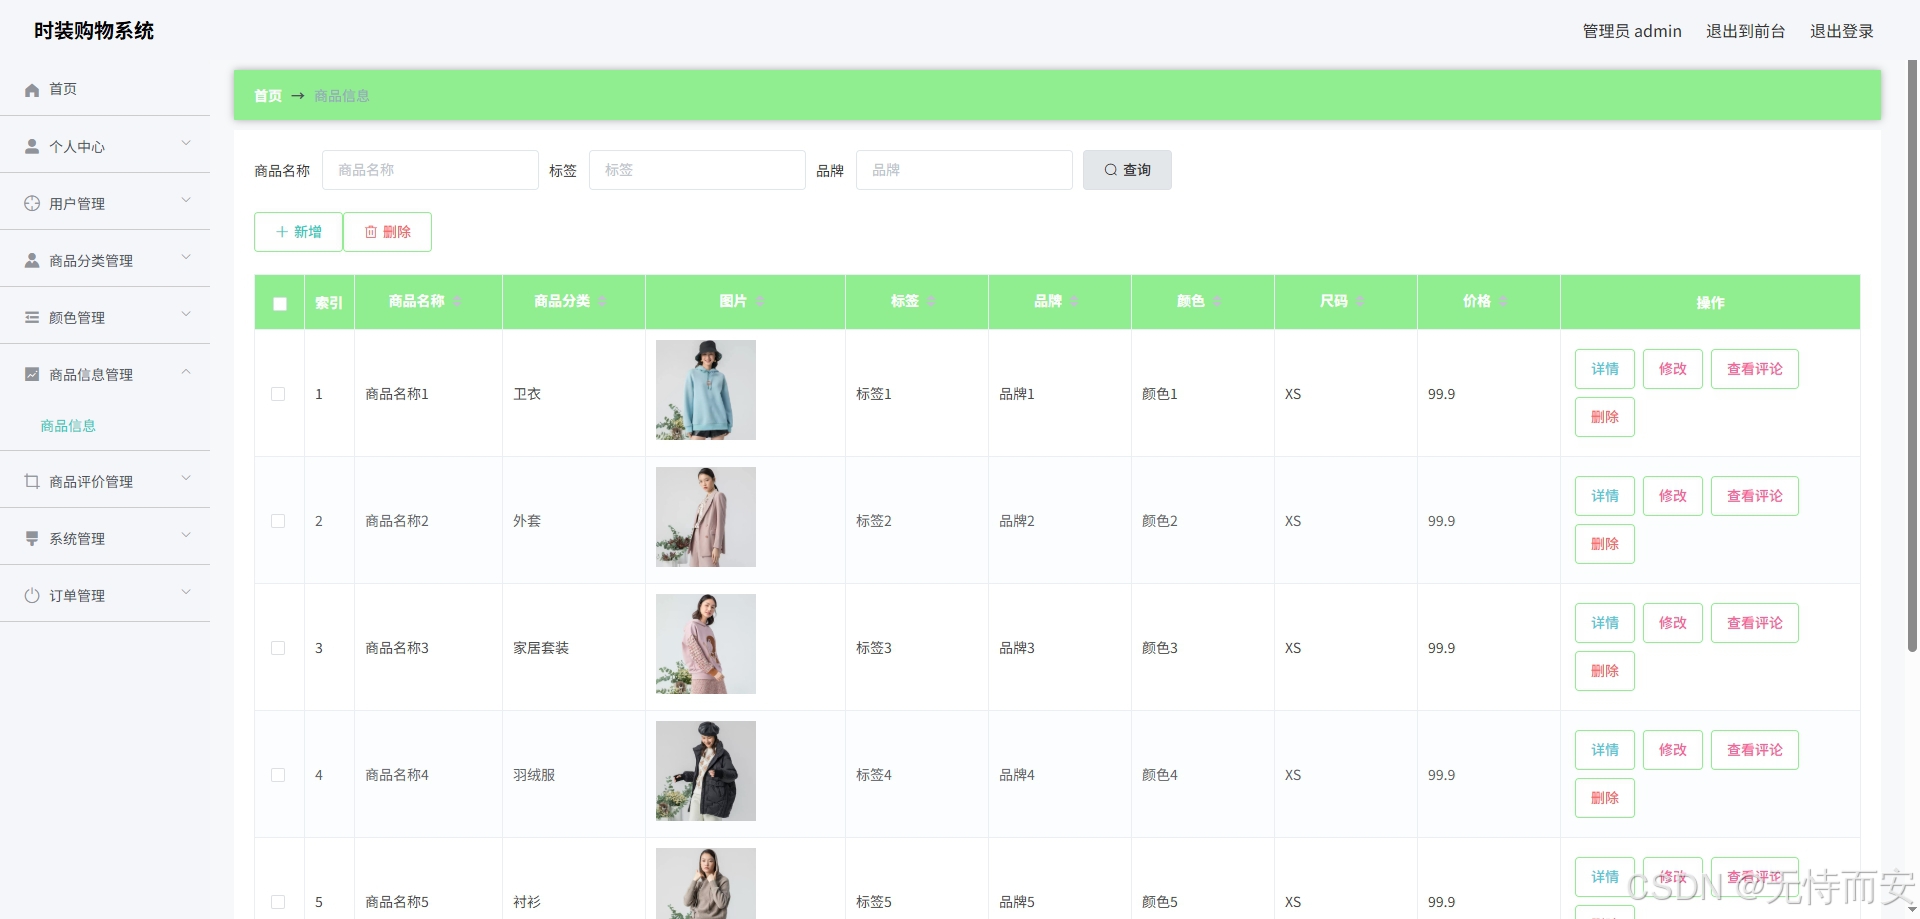Click the 新增 add button

tap(298, 232)
